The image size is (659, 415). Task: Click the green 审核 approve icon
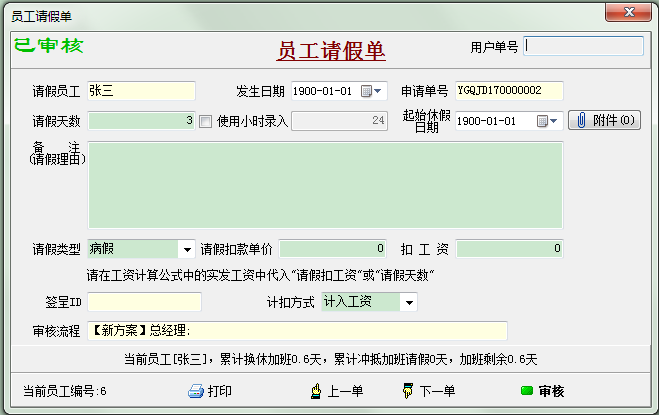526,391
